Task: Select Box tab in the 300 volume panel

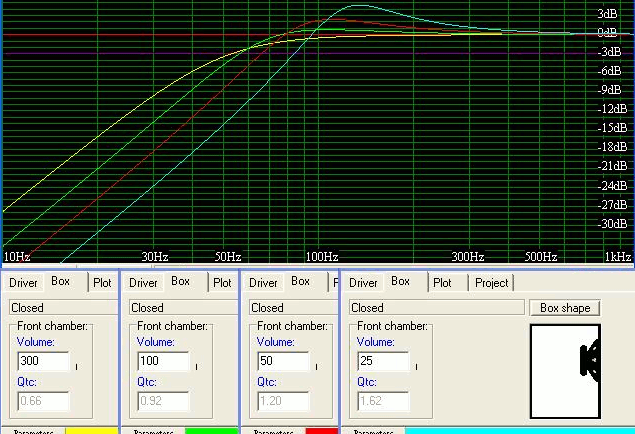Action: pyautogui.click(x=60, y=281)
